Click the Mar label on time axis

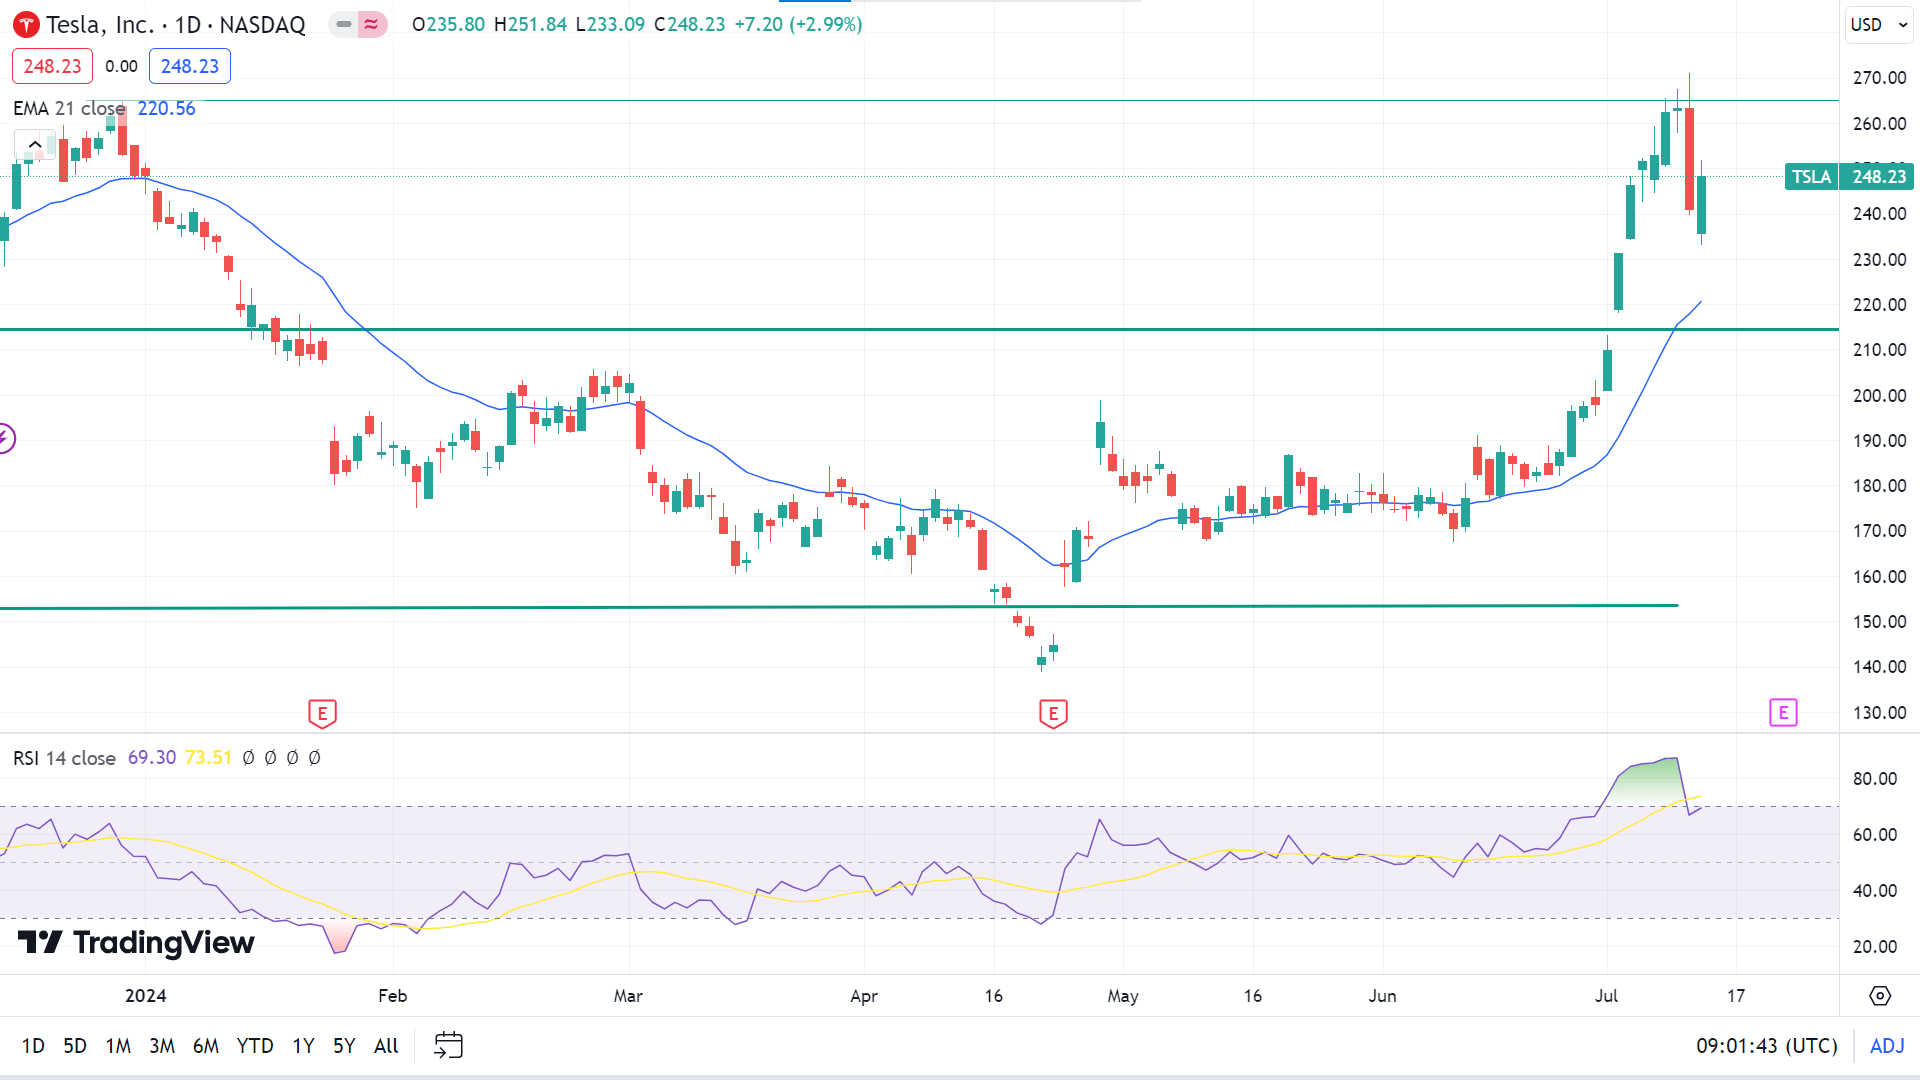[628, 996]
